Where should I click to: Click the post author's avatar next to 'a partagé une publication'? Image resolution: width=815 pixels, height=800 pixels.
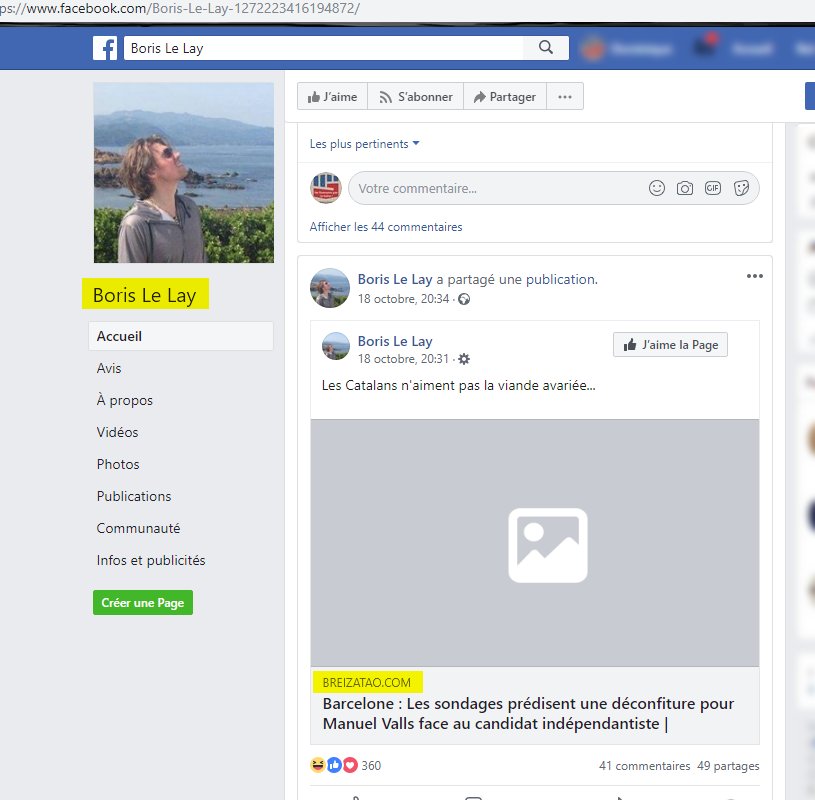tap(330, 288)
